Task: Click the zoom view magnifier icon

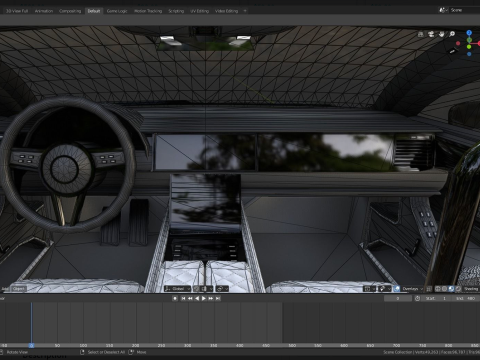Action: click(x=452, y=34)
